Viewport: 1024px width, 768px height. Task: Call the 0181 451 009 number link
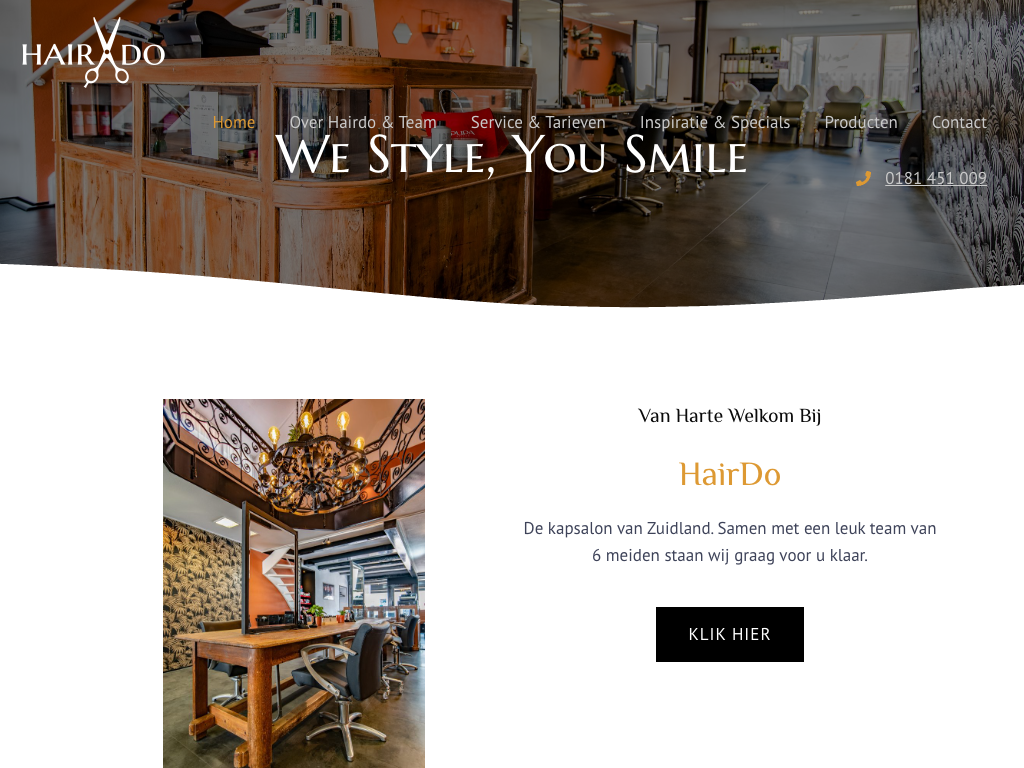pyautogui.click(x=936, y=178)
